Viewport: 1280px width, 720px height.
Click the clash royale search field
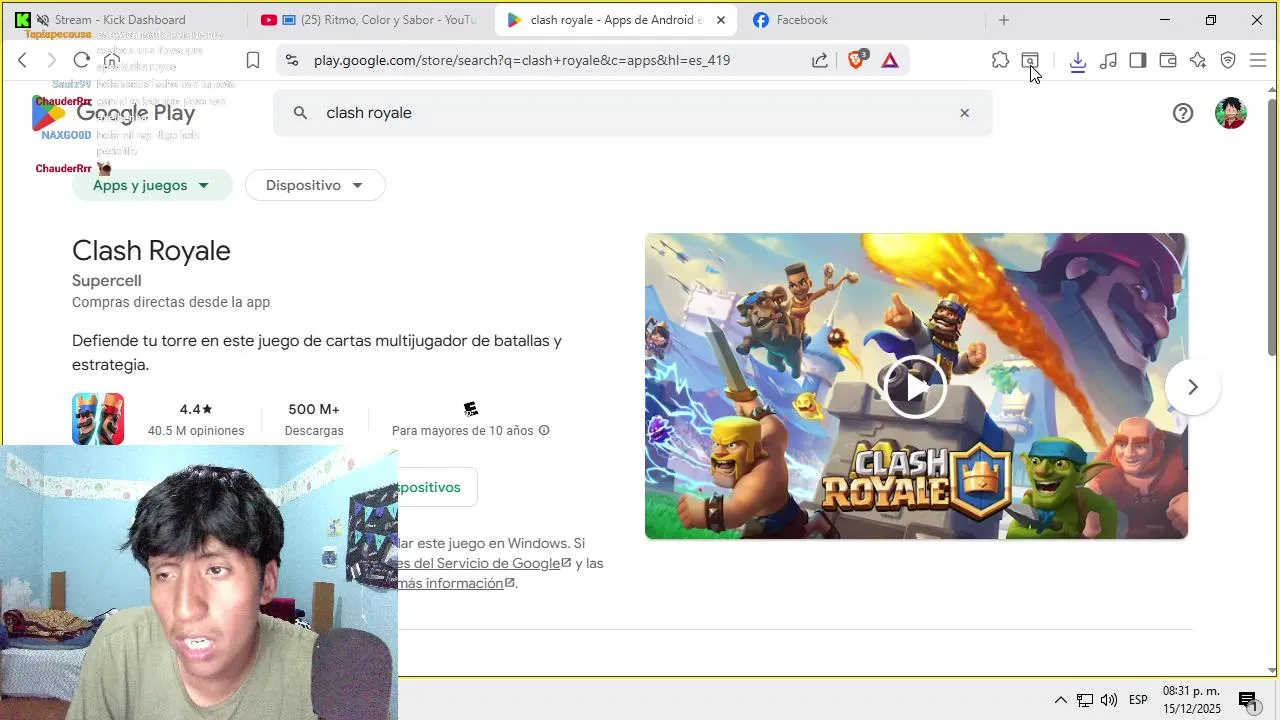click(x=633, y=113)
